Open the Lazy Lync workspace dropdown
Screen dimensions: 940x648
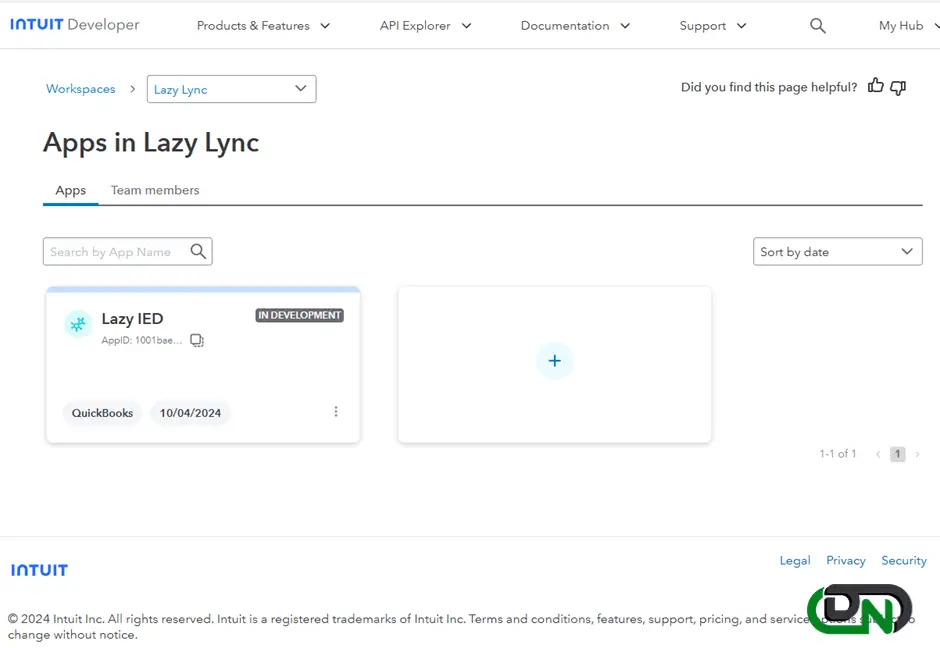tap(231, 89)
